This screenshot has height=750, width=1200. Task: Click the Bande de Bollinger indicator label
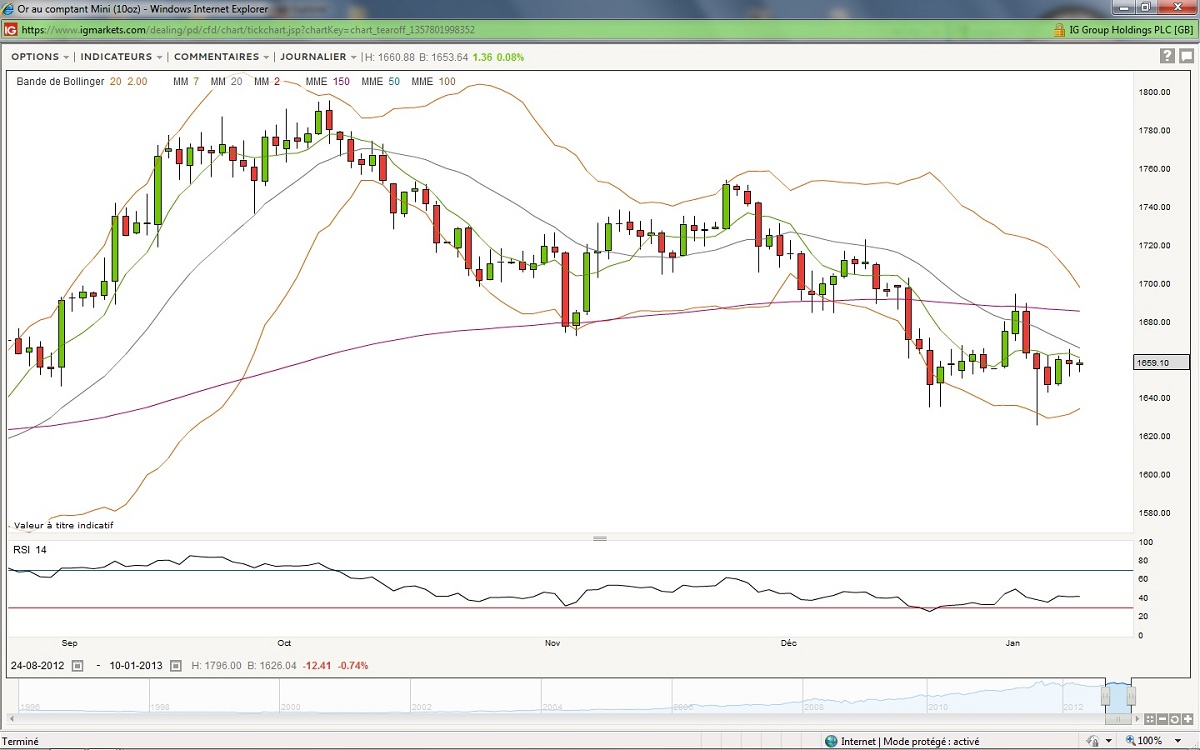[x=60, y=81]
